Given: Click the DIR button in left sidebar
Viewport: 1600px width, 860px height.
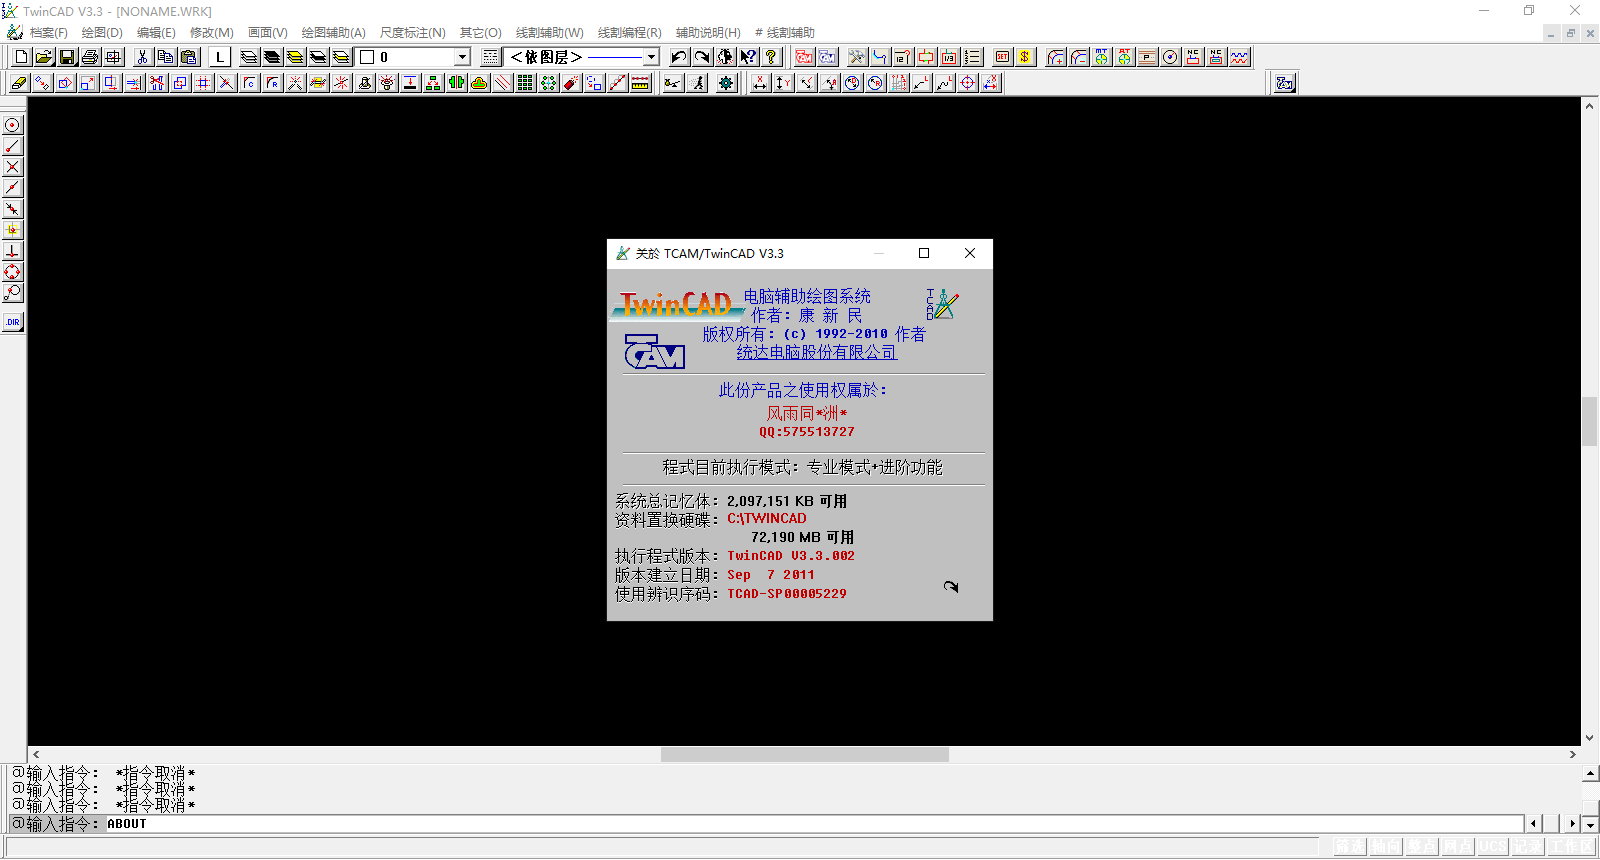Looking at the screenshot, I should pos(12,322).
